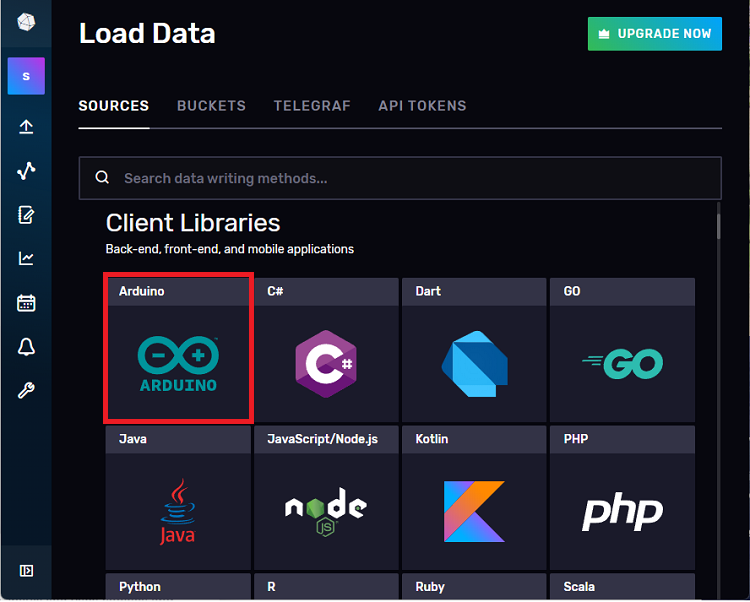Select the Java client library logo
Screen dimensions: 750x602
coord(177,512)
